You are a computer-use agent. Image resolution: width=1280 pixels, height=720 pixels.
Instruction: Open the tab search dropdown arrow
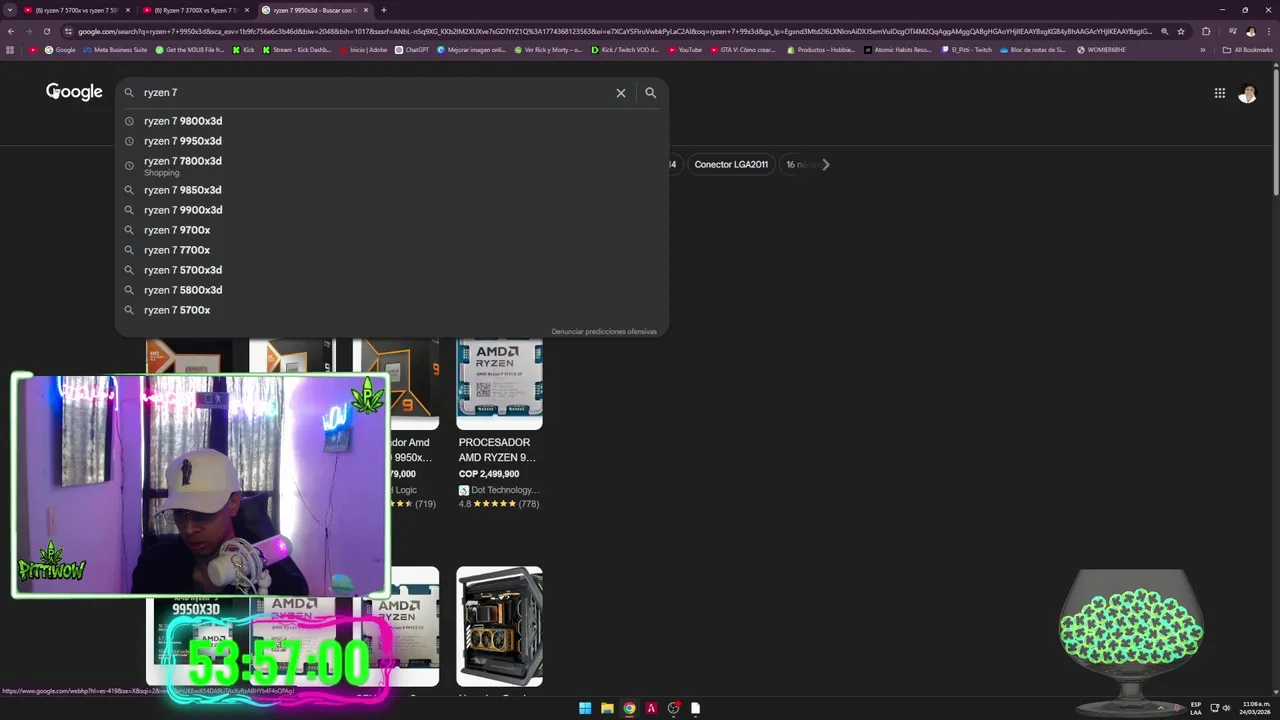[x=11, y=10]
